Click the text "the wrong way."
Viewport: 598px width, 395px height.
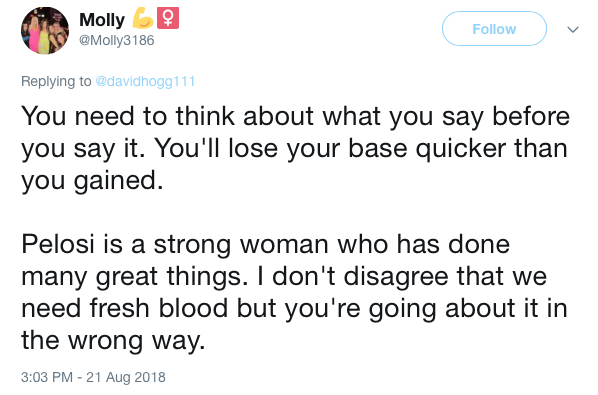click(x=113, y=340)
